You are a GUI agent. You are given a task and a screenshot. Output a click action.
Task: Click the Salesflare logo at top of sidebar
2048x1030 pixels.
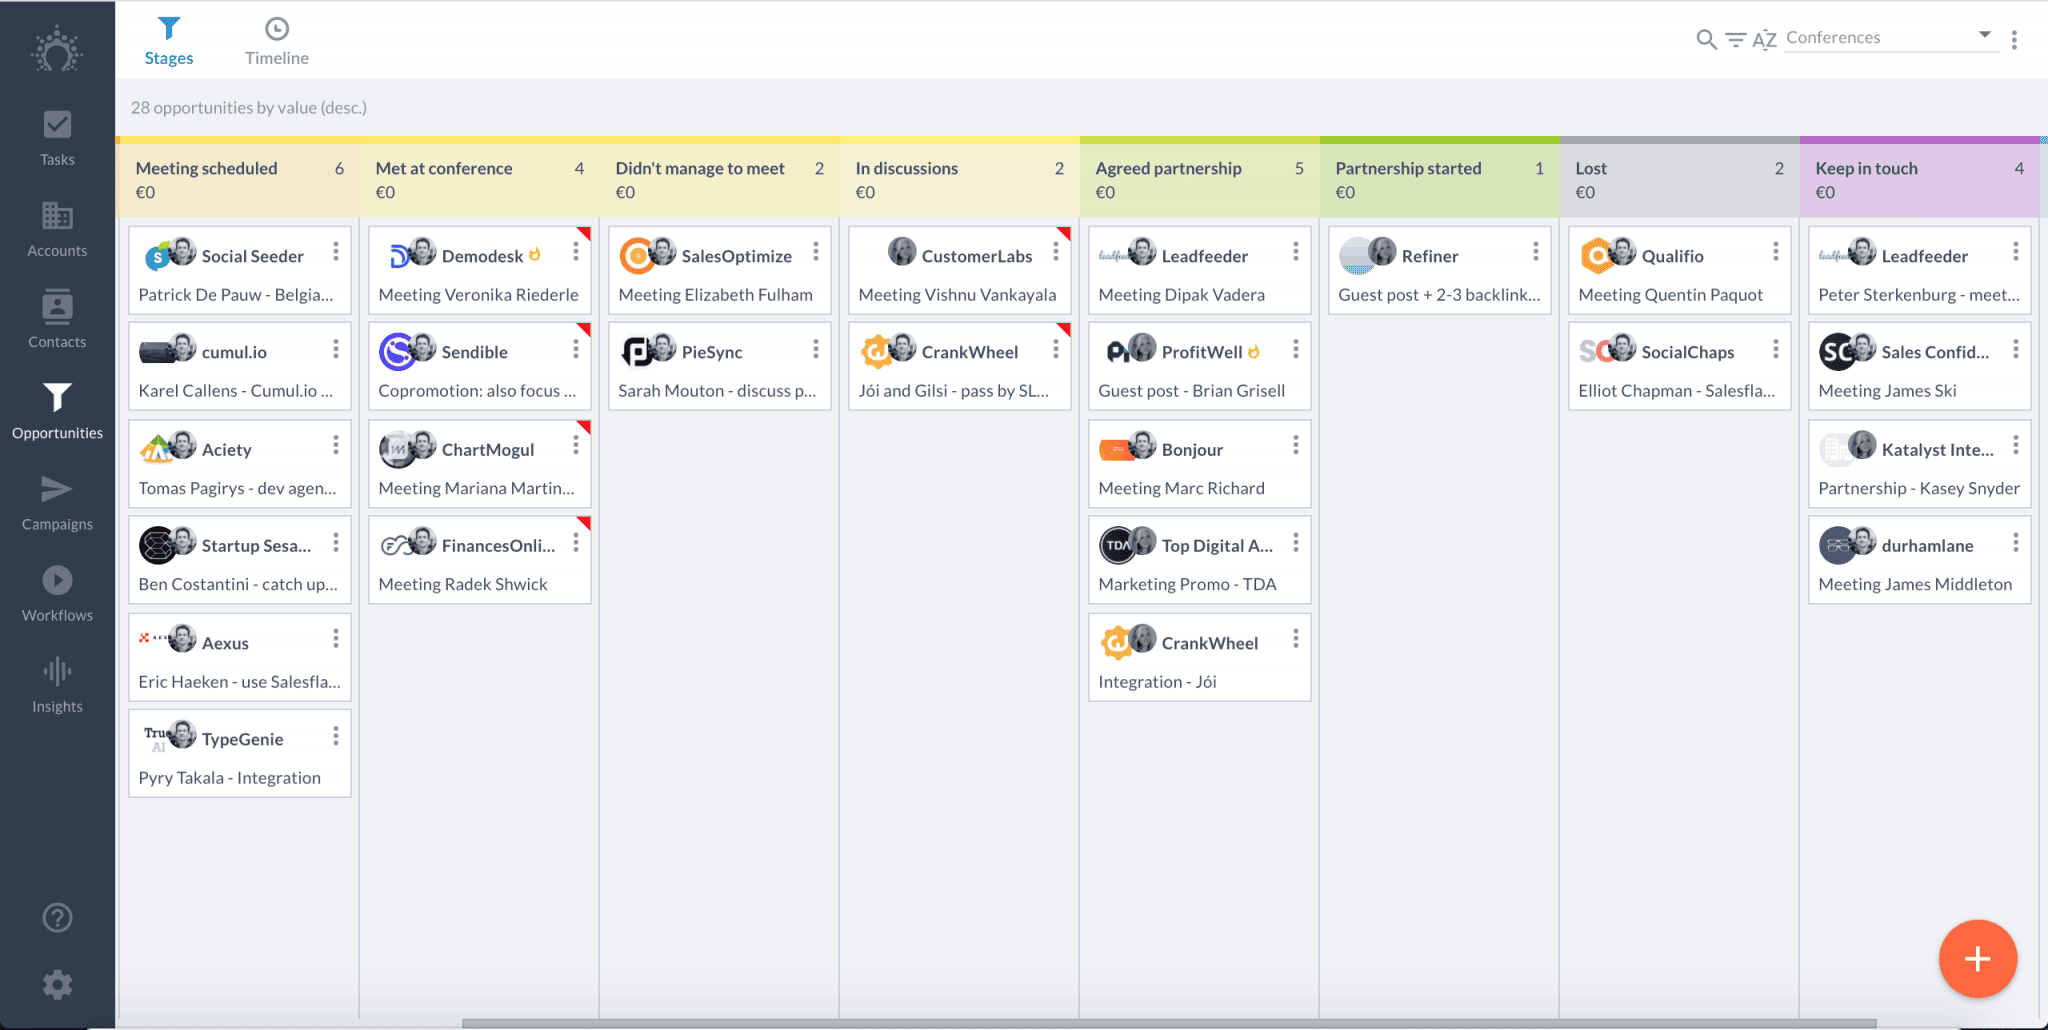[57, 50]
